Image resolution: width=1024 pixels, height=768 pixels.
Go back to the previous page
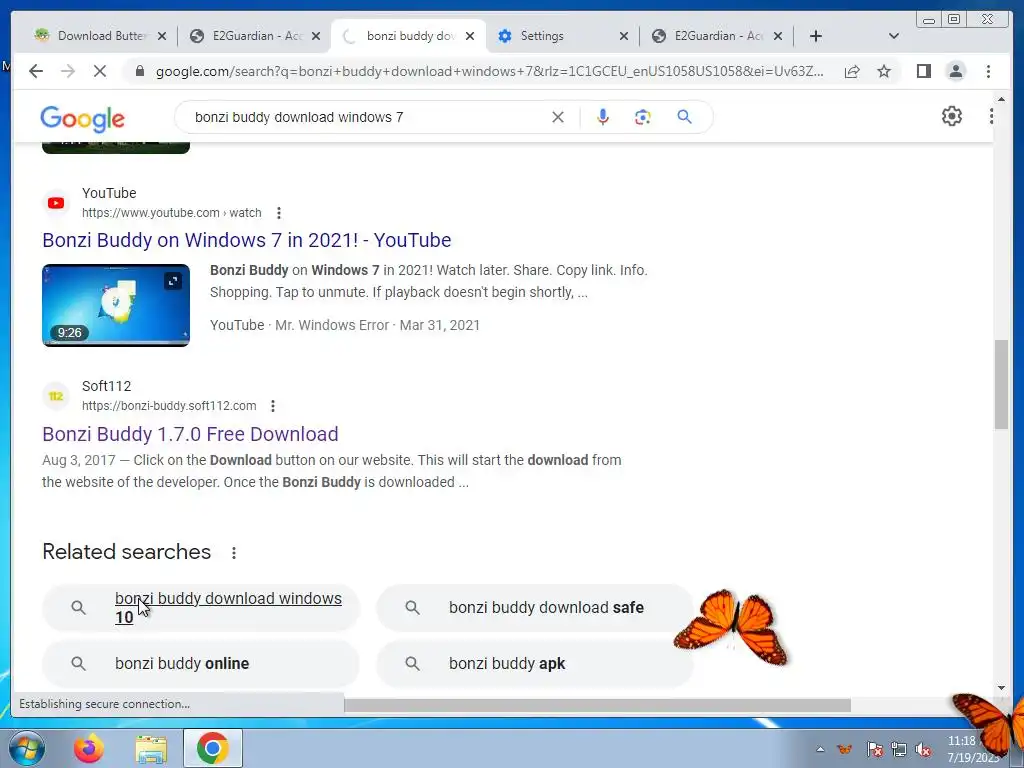pos(36,71)
